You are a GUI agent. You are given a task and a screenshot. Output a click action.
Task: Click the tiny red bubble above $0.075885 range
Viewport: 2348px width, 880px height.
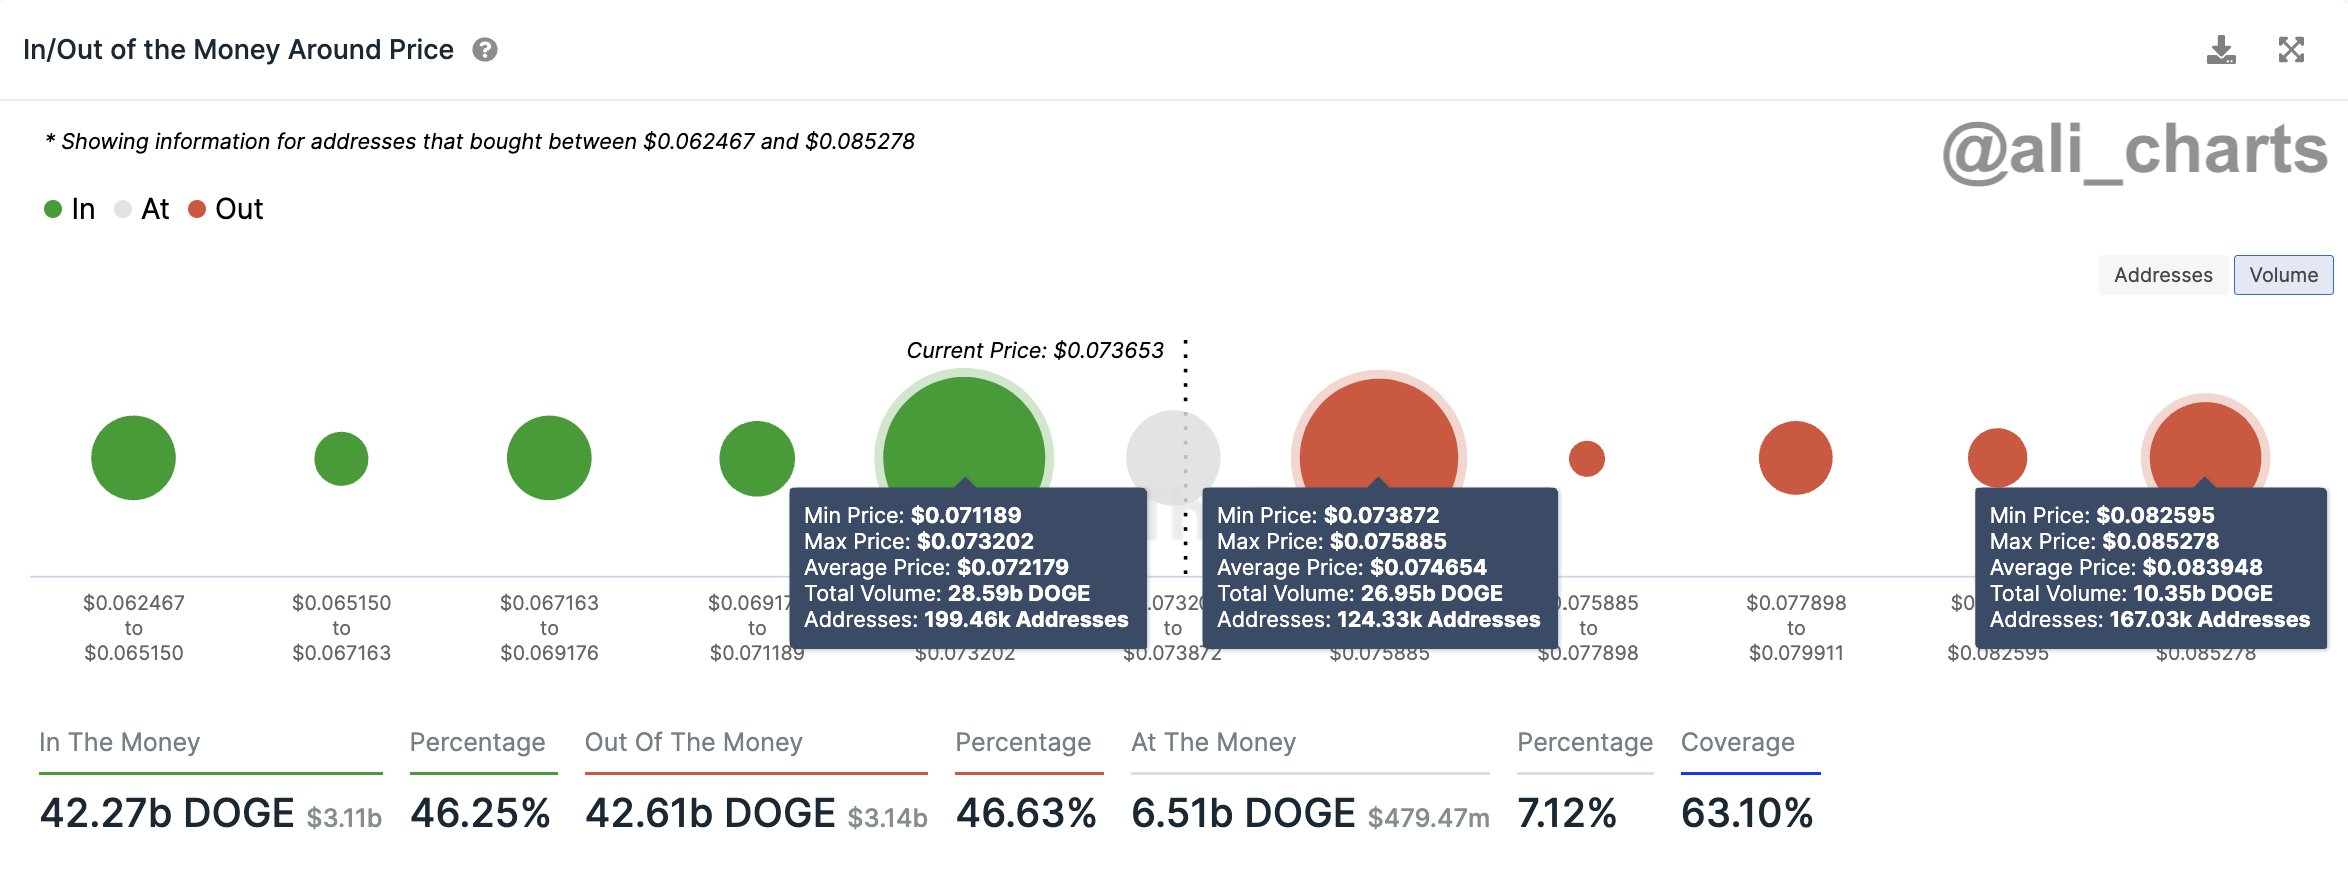[1587, 459]
